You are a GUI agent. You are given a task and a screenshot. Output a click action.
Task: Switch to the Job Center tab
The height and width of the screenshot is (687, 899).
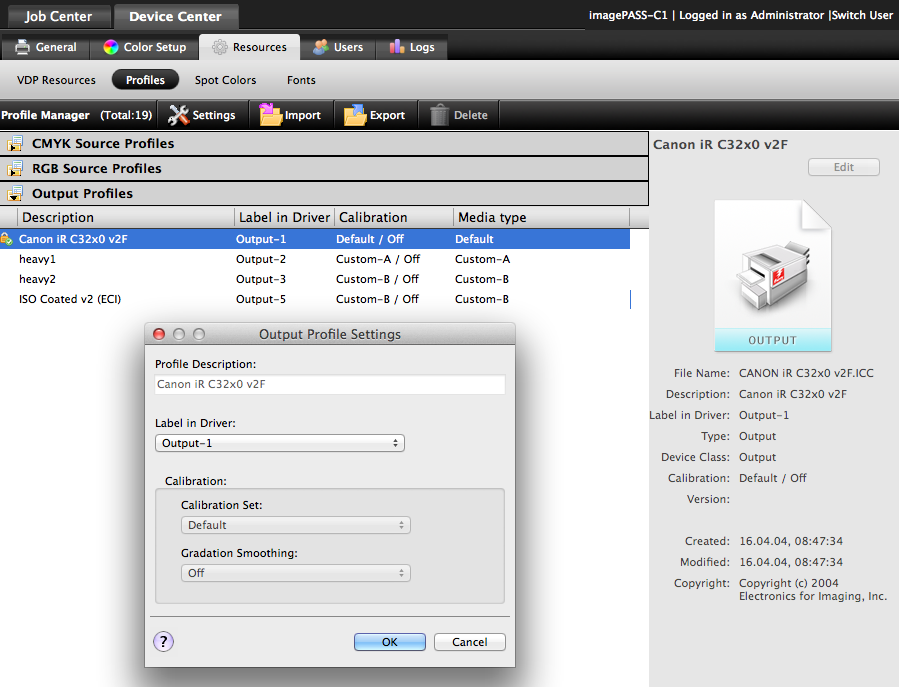[x=58, y=16]
